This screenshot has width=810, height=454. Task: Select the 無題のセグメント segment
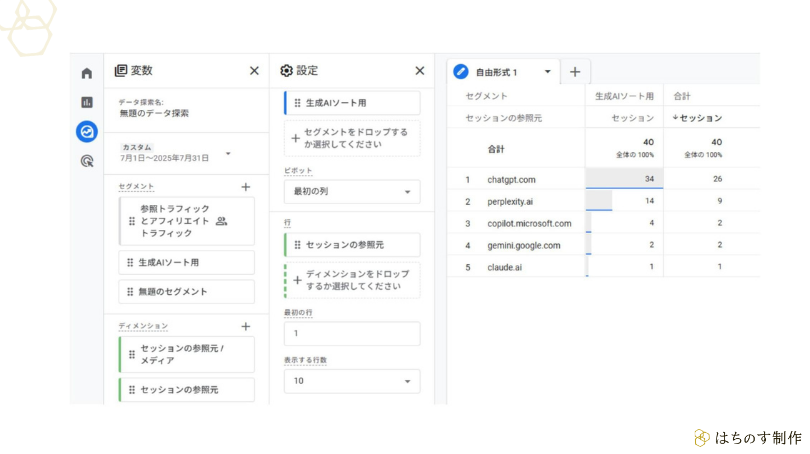[186, 292]
